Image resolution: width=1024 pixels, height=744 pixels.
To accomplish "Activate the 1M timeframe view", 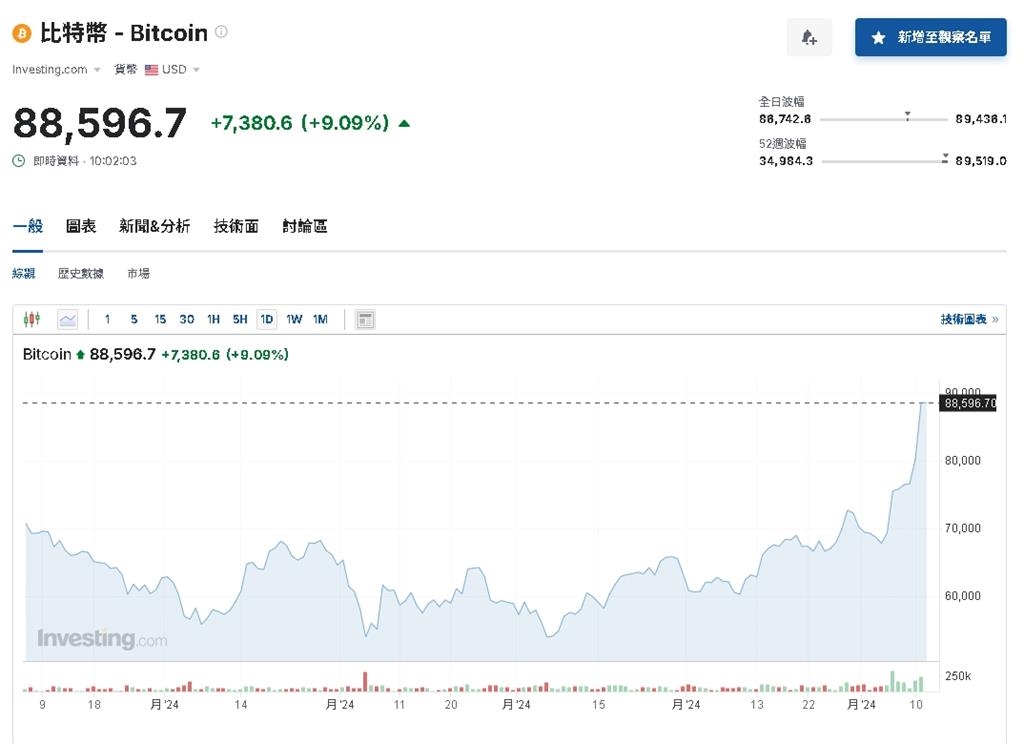I will [x=320, y=319].
